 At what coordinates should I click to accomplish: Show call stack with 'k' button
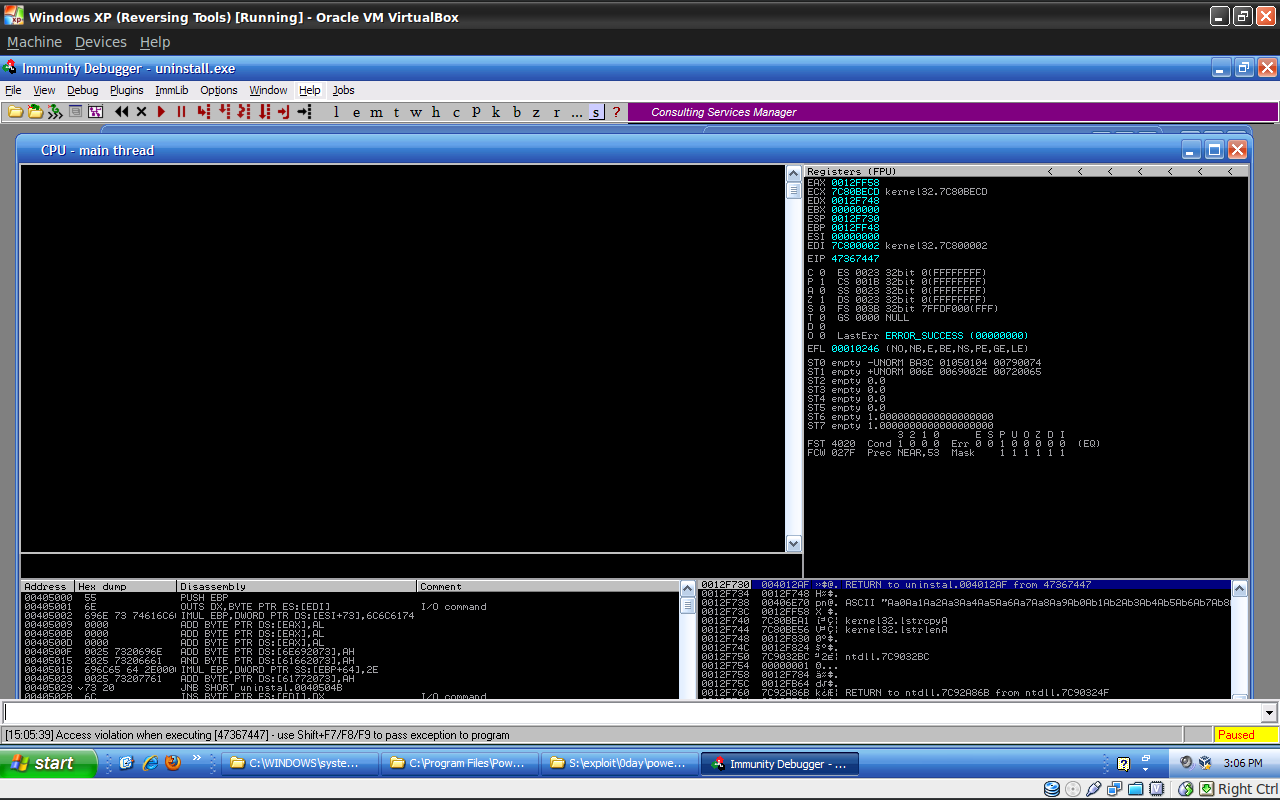(496, 112)
